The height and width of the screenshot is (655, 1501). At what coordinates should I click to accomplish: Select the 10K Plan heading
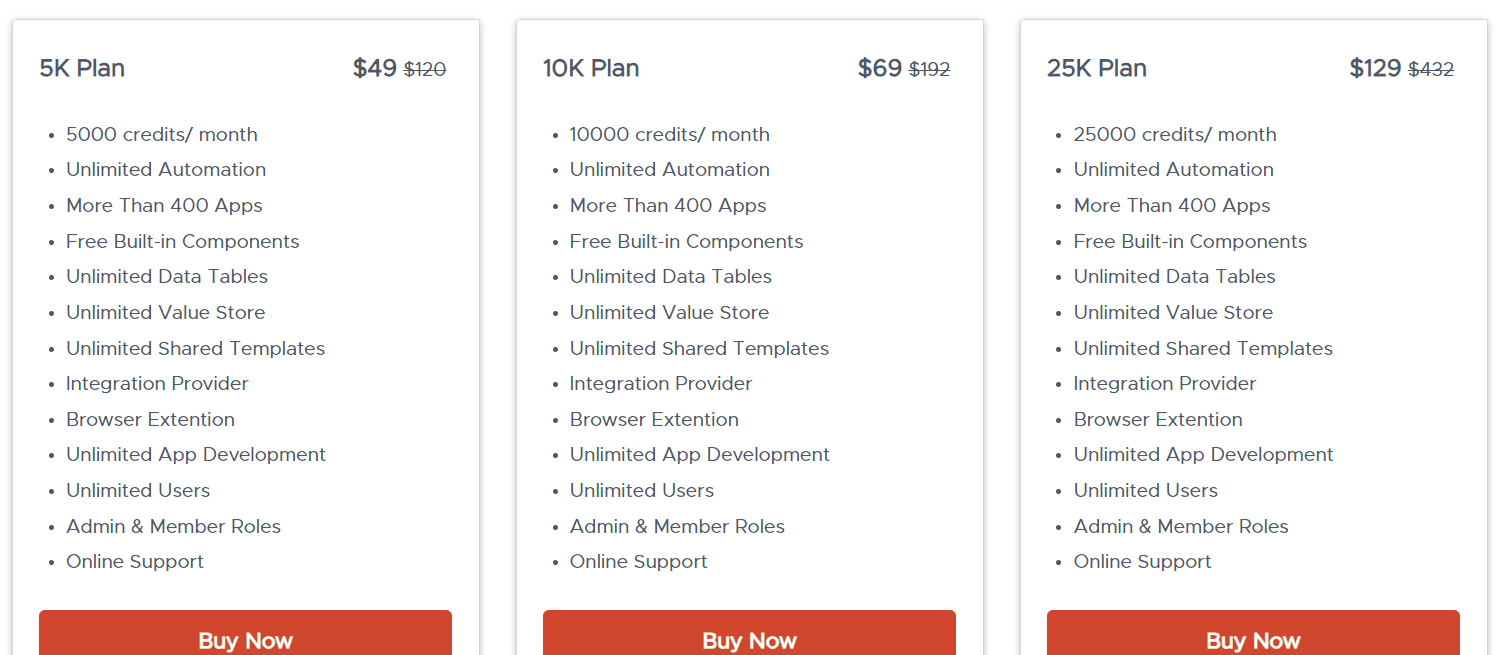[590, 68]
